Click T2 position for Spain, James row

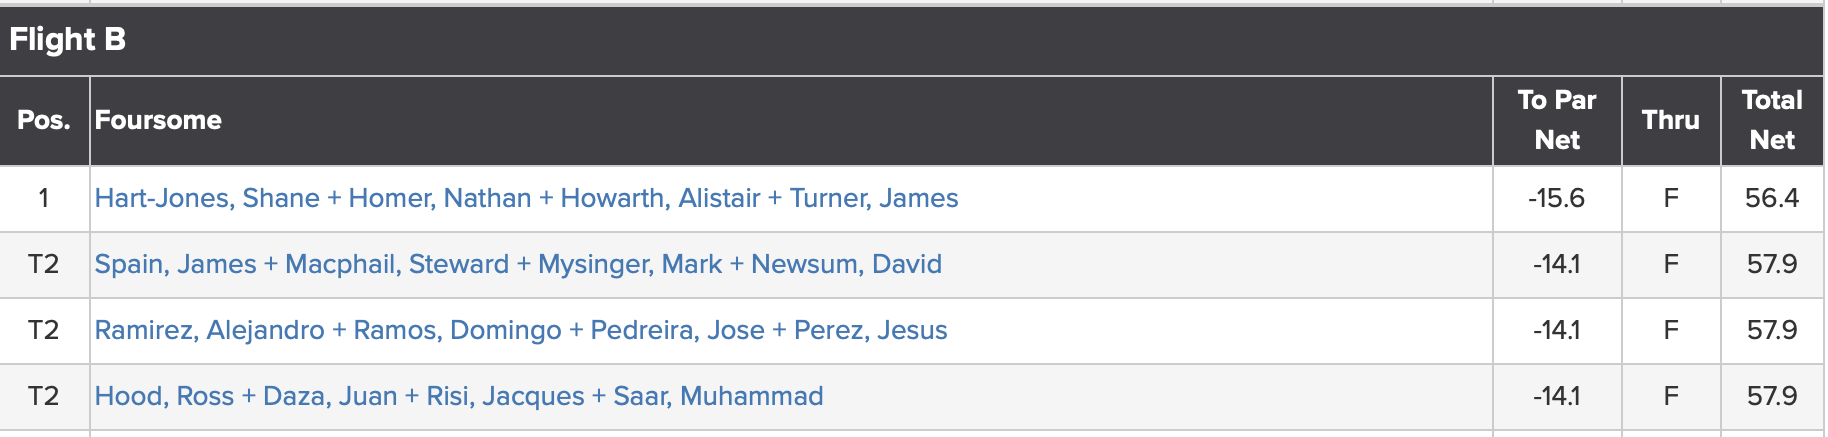tap(44, 264)
